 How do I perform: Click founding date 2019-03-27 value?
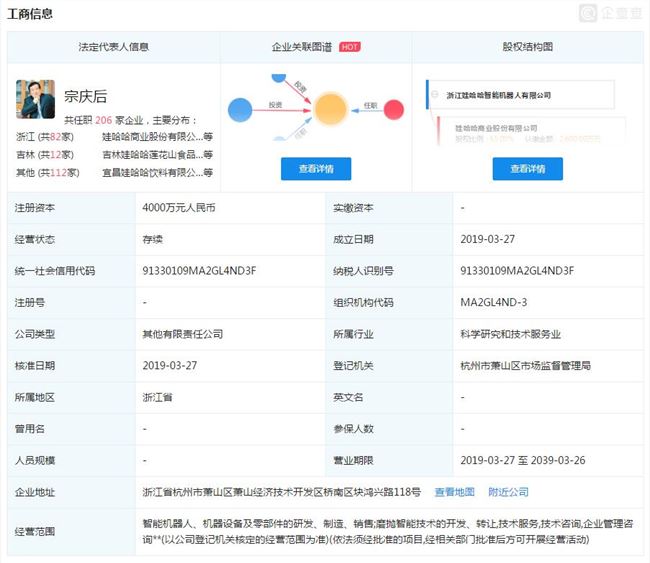488,239
